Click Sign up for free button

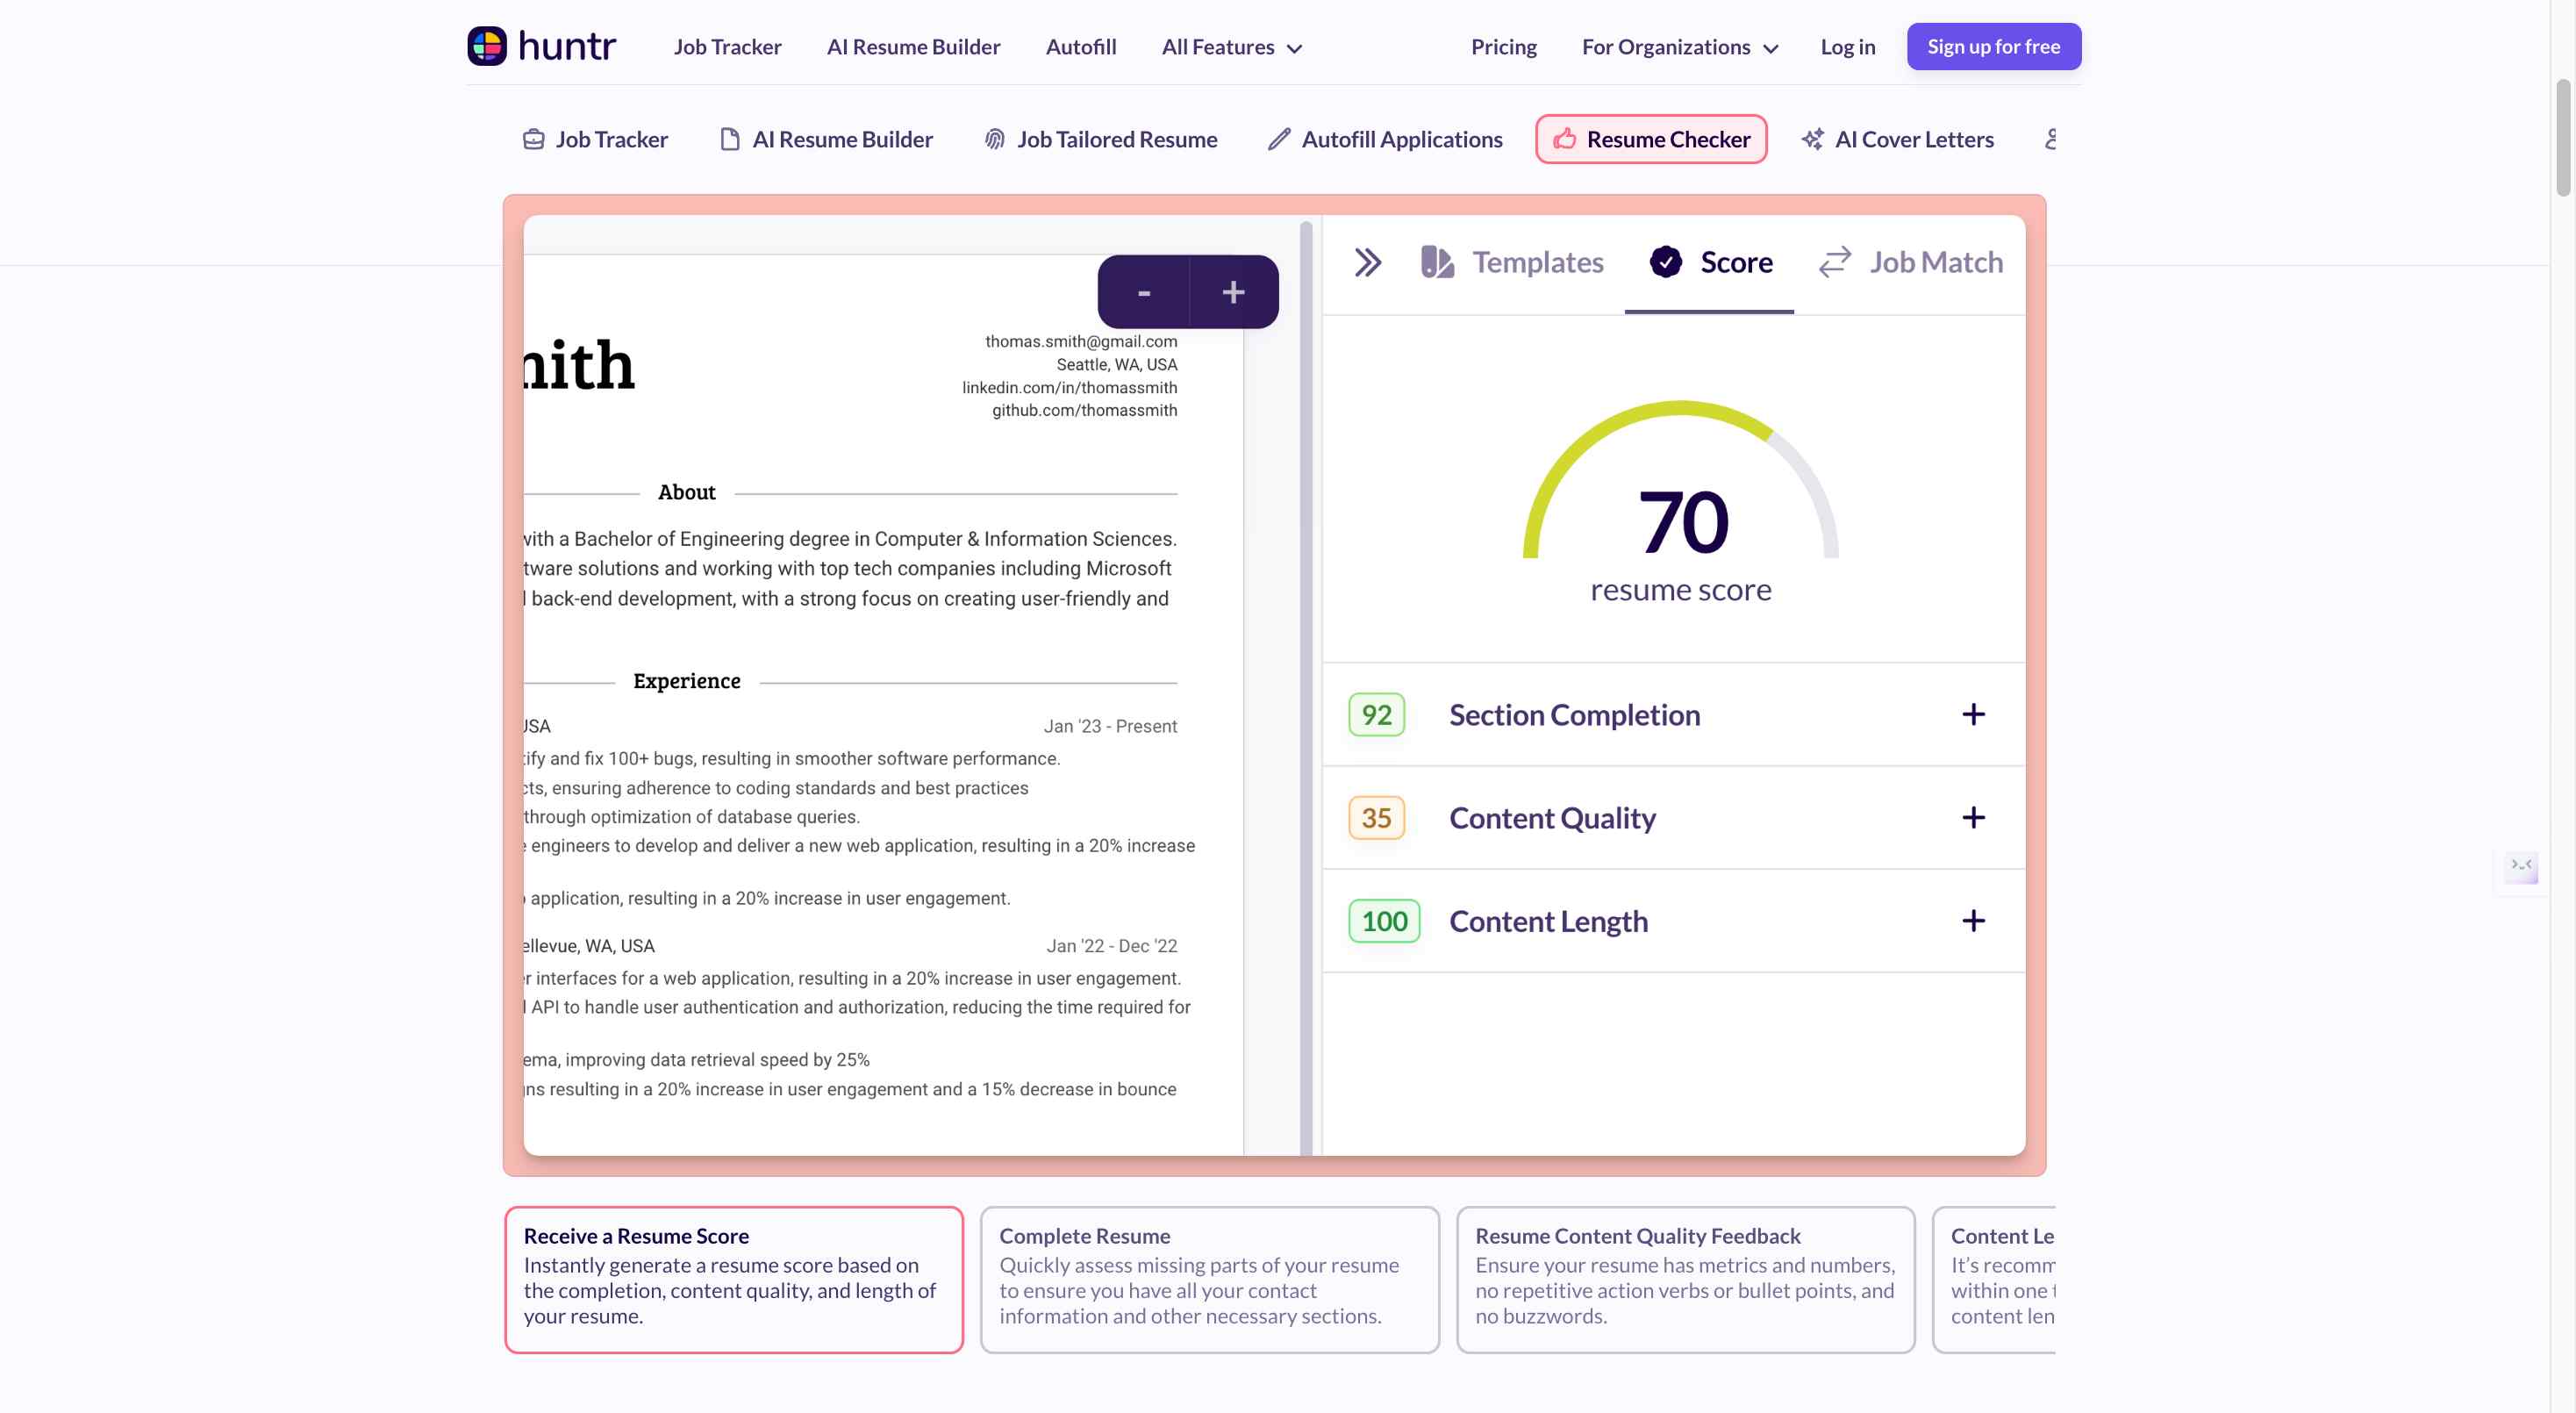pyautogui.click(x=1993, y=47)
